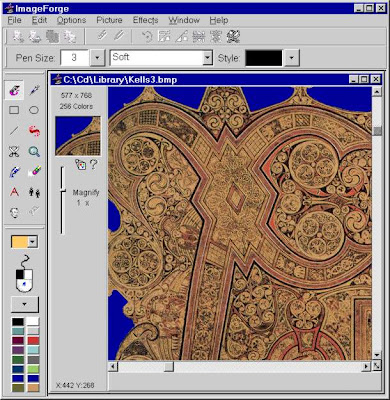Click the triangle icon in top toolbar
390x400 pixels.
[182, 36]
